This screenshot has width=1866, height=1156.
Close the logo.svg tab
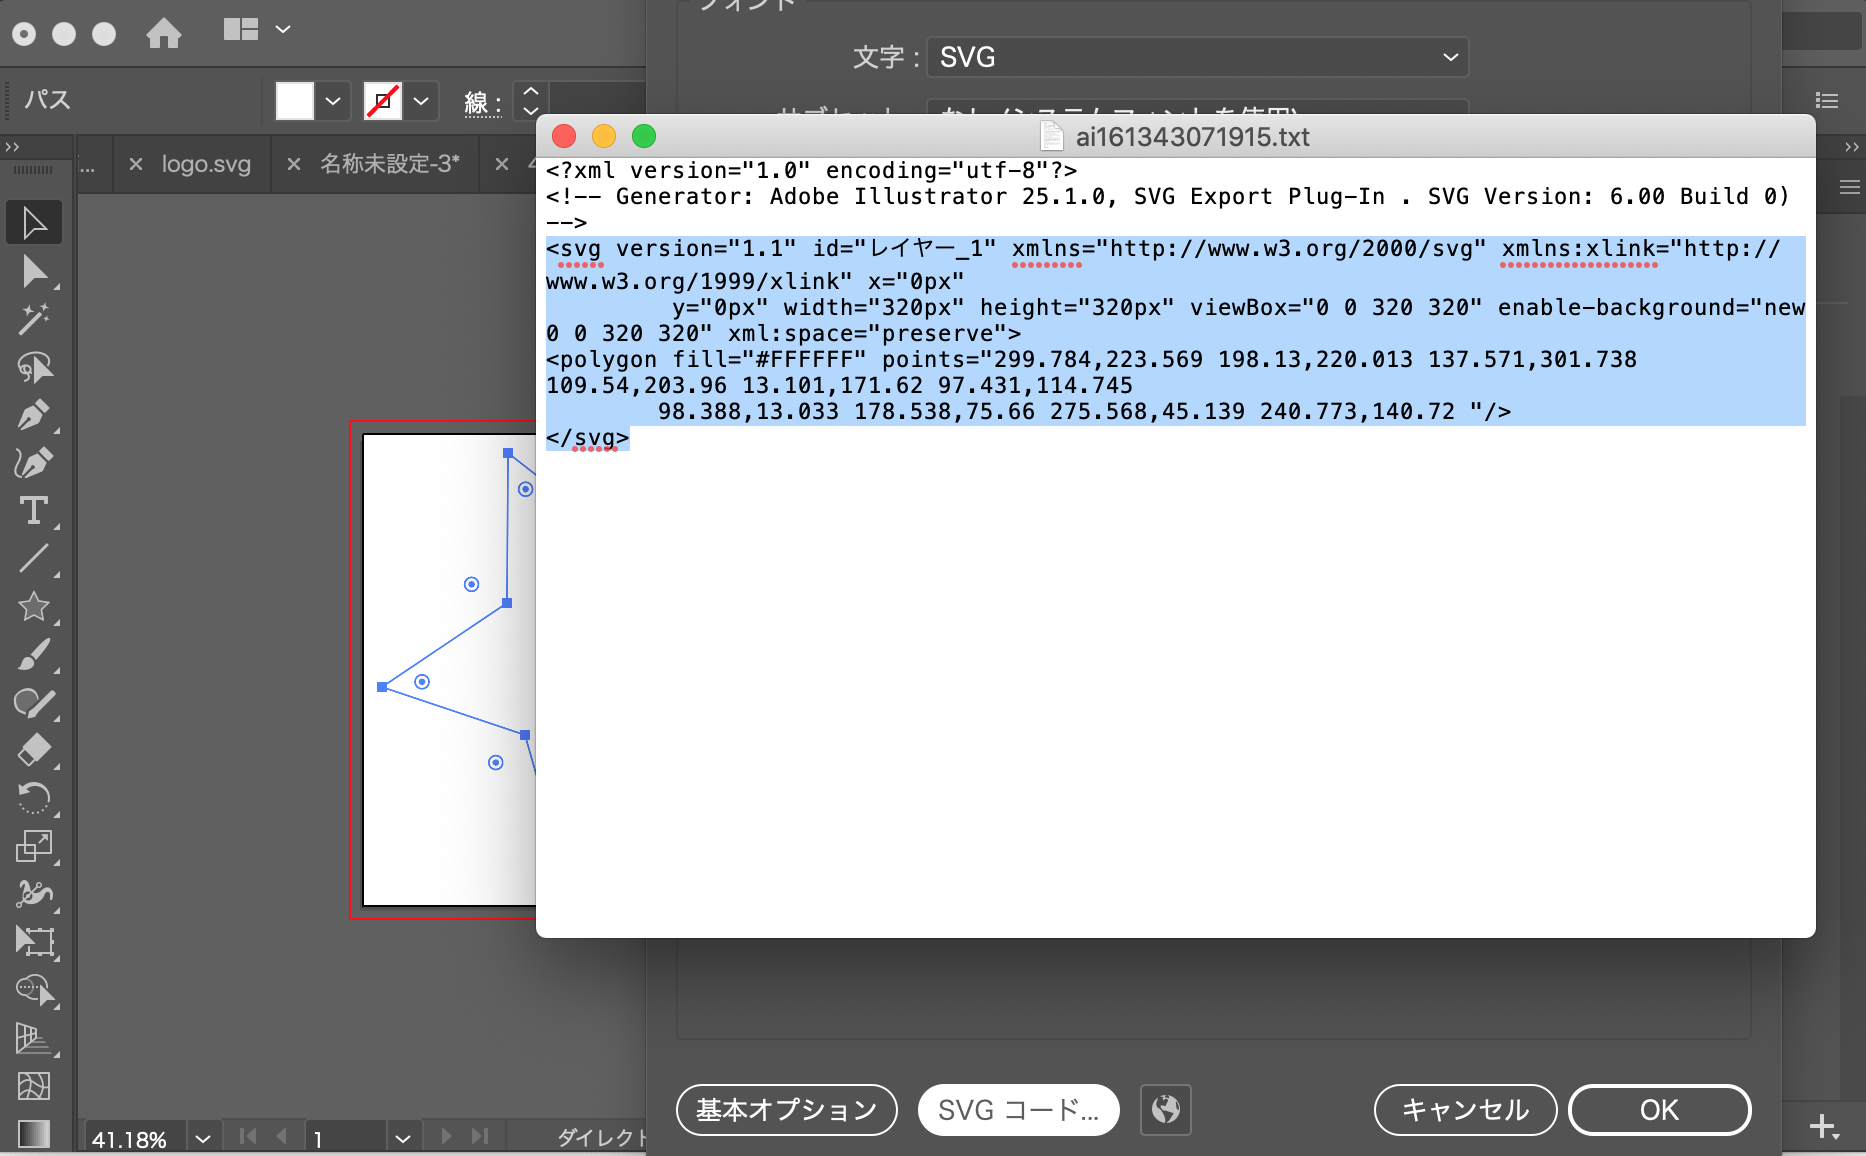pyautogui.click(x=136, y=164)
